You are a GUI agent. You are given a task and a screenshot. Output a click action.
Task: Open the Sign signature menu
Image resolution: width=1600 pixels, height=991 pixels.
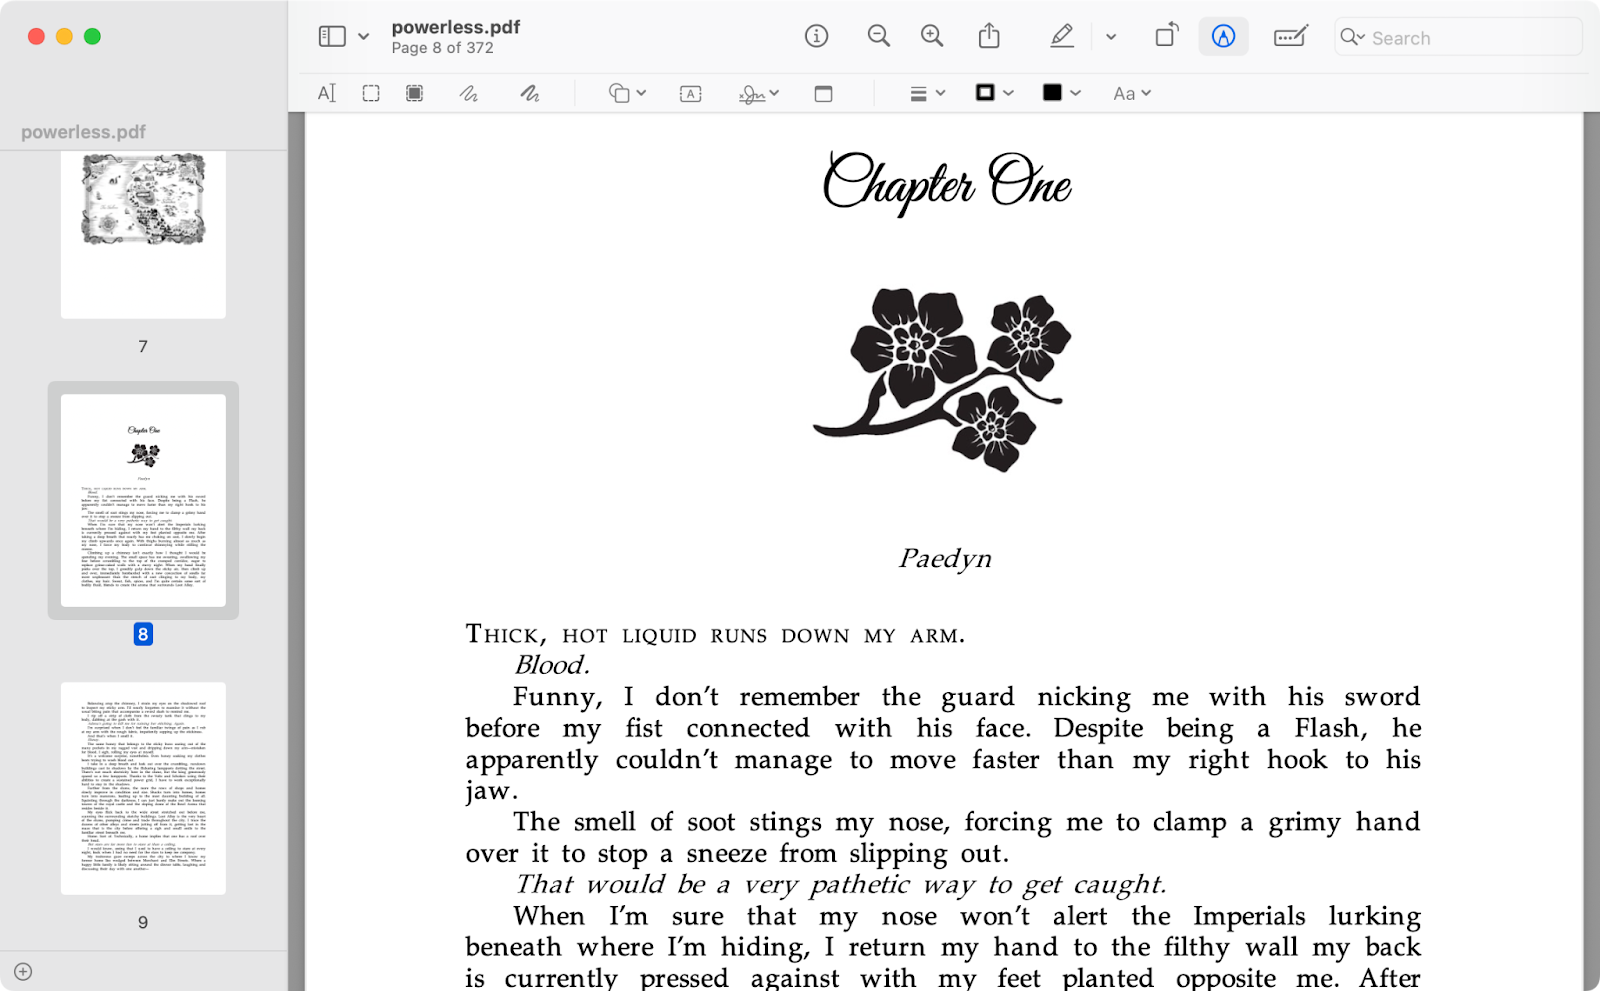[758, 93]
